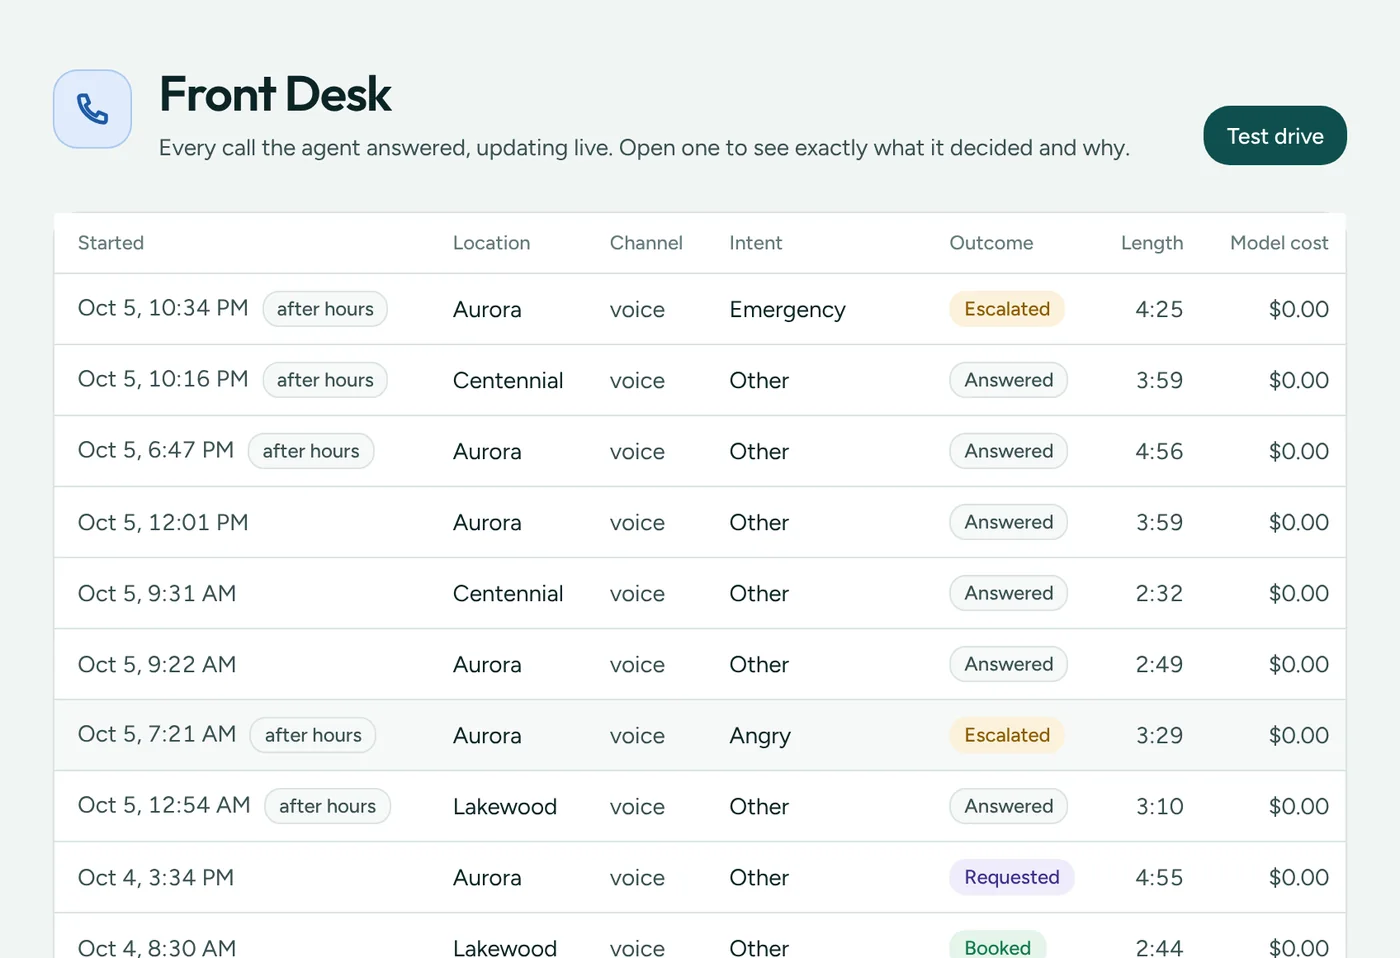Click the Model cost column header
This screenshot has width=1400, height=958.
pos(1279,243)
